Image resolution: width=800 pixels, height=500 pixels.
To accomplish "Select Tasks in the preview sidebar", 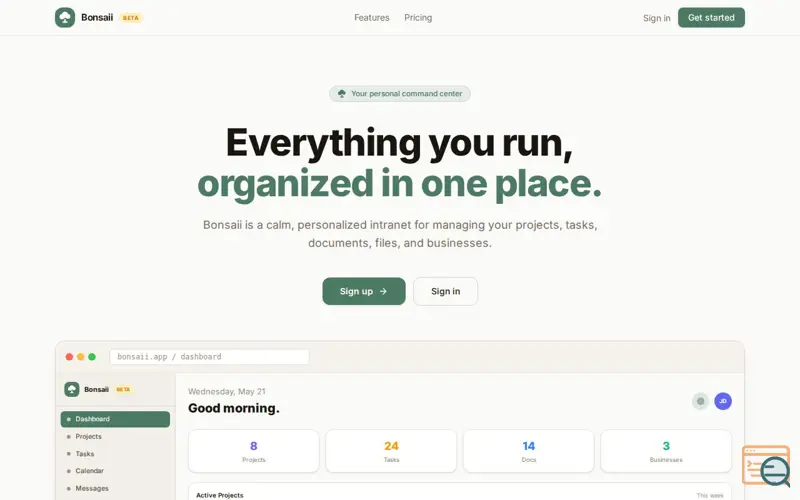I will coord(115,454).
